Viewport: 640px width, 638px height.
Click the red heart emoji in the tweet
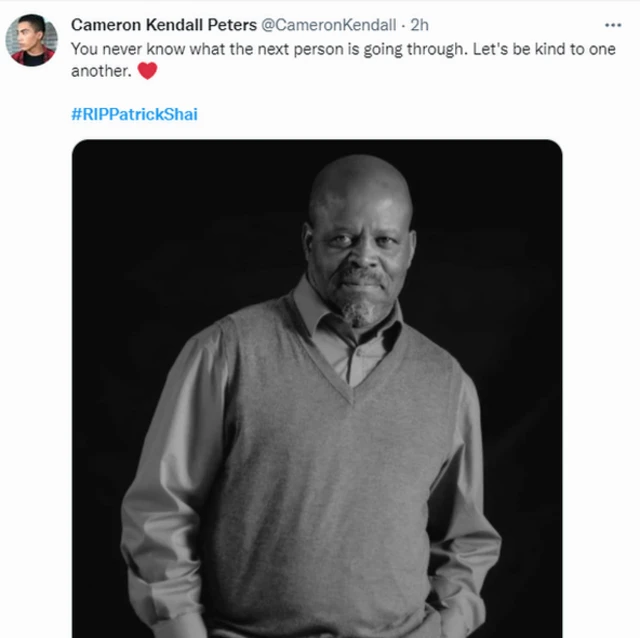click(x=147, y=71)
